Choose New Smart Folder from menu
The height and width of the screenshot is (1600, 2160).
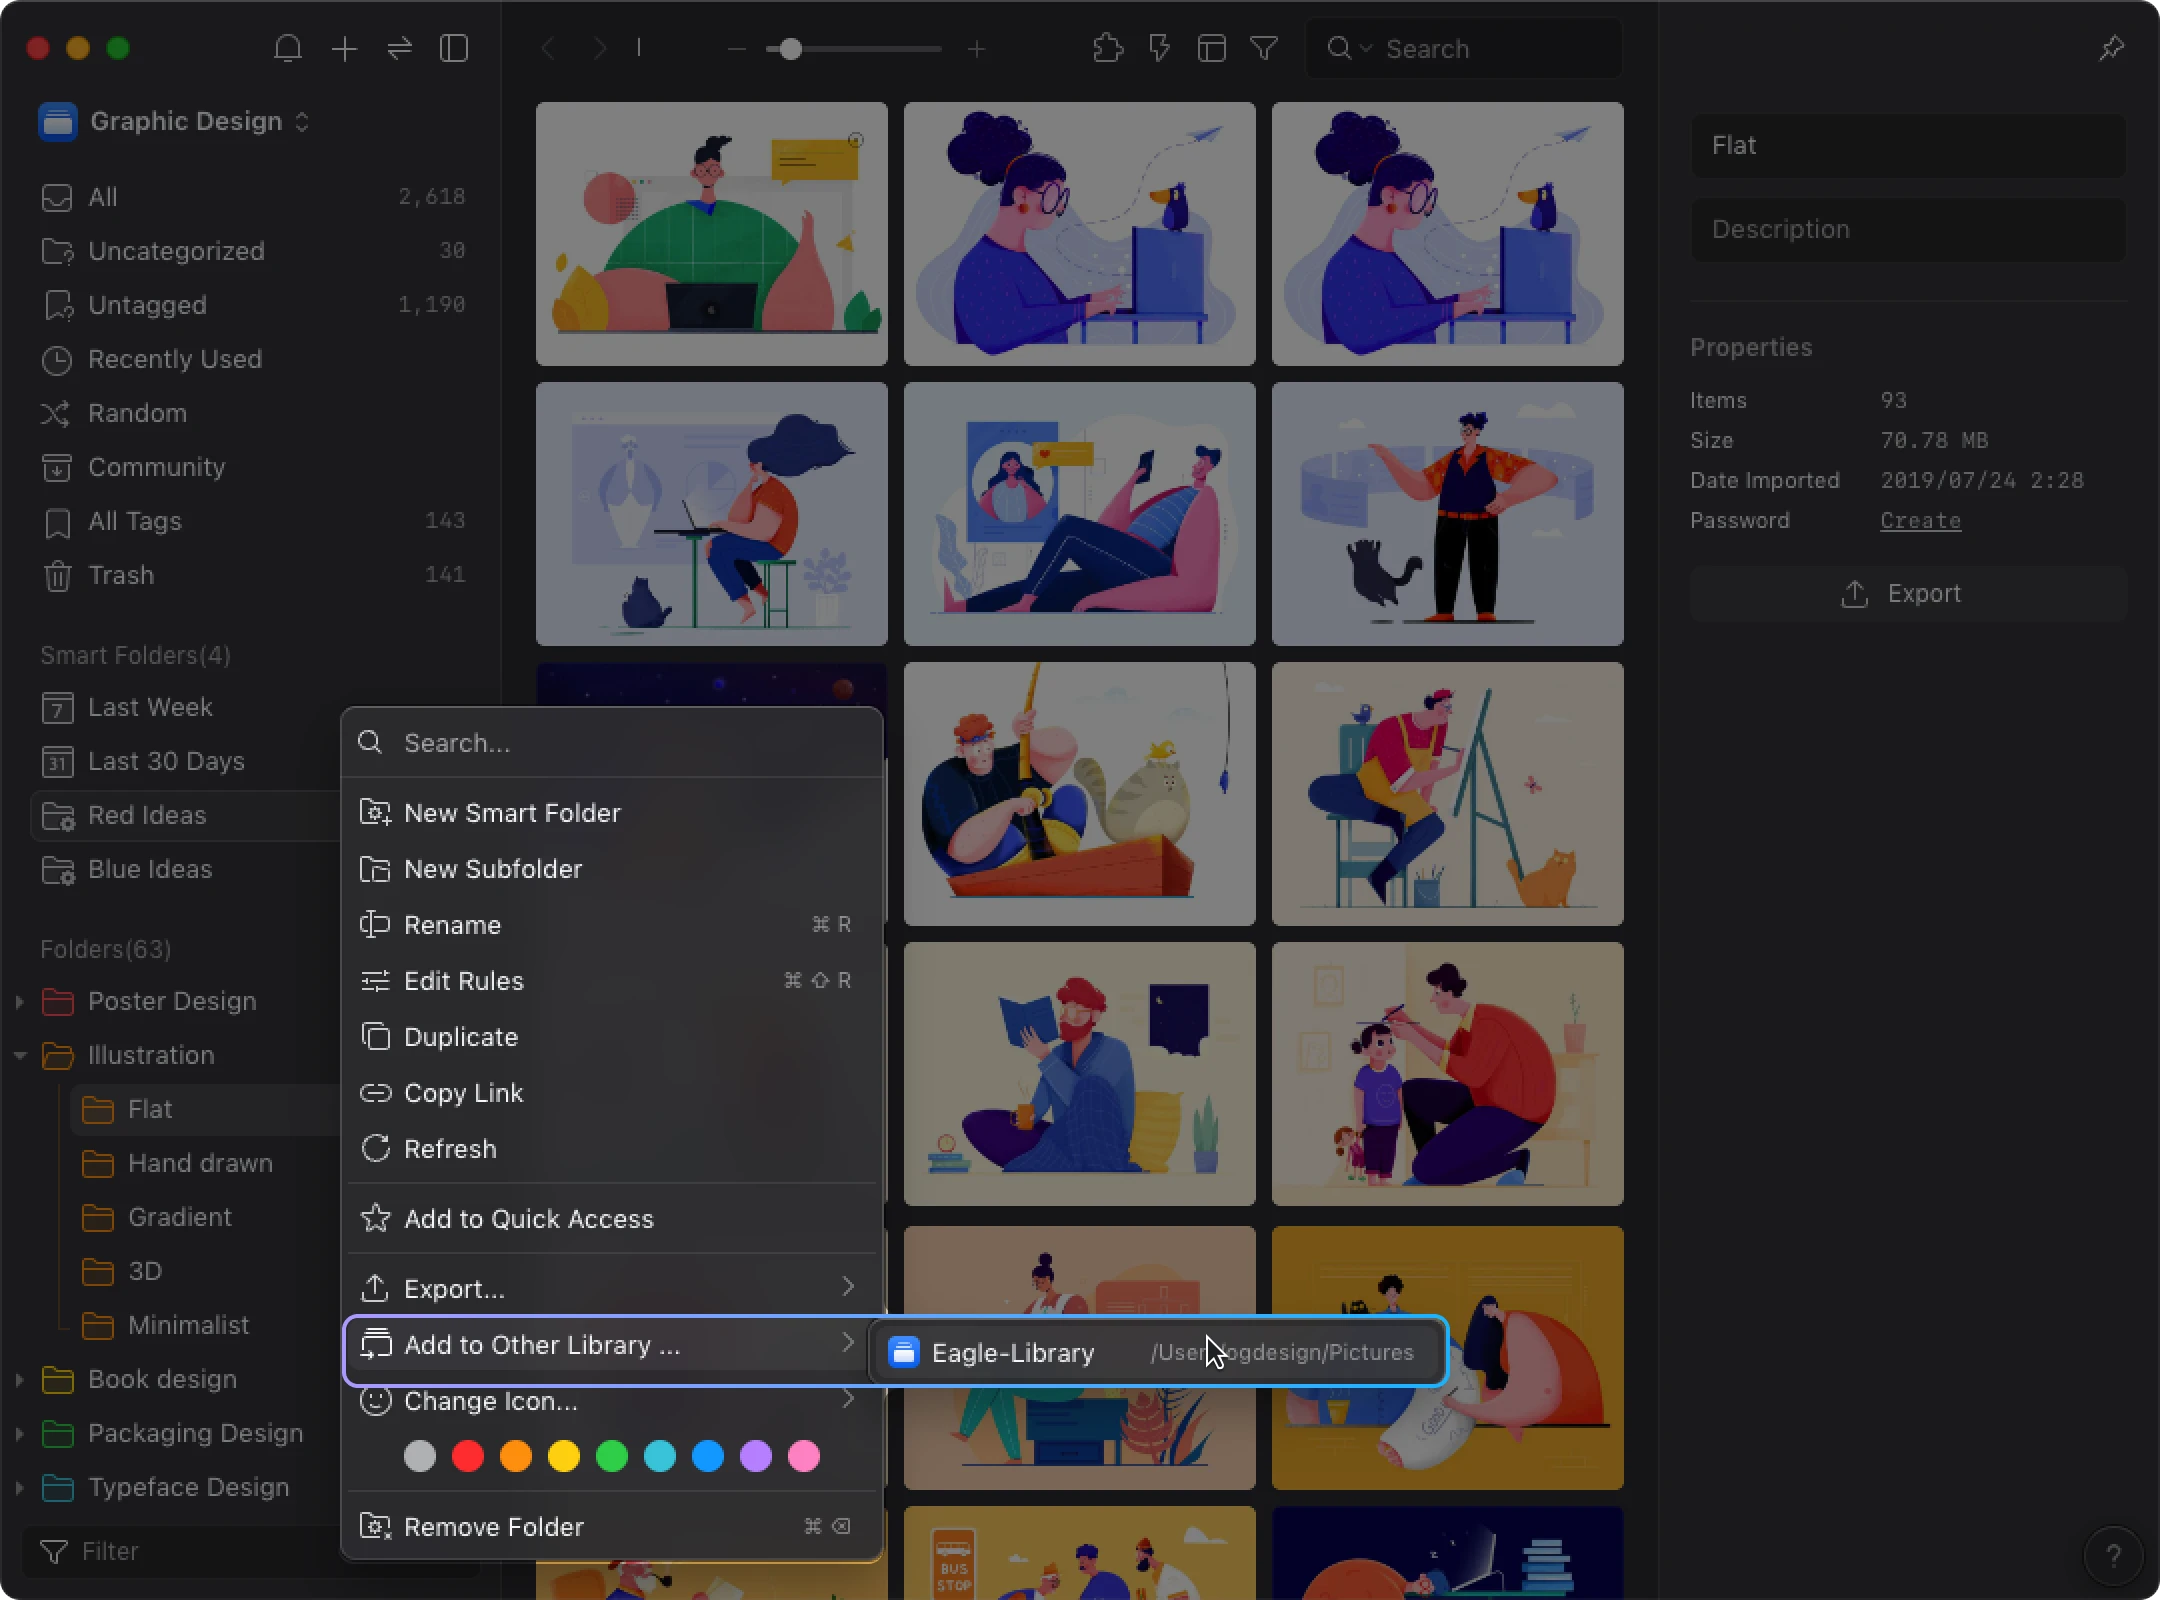612,813
